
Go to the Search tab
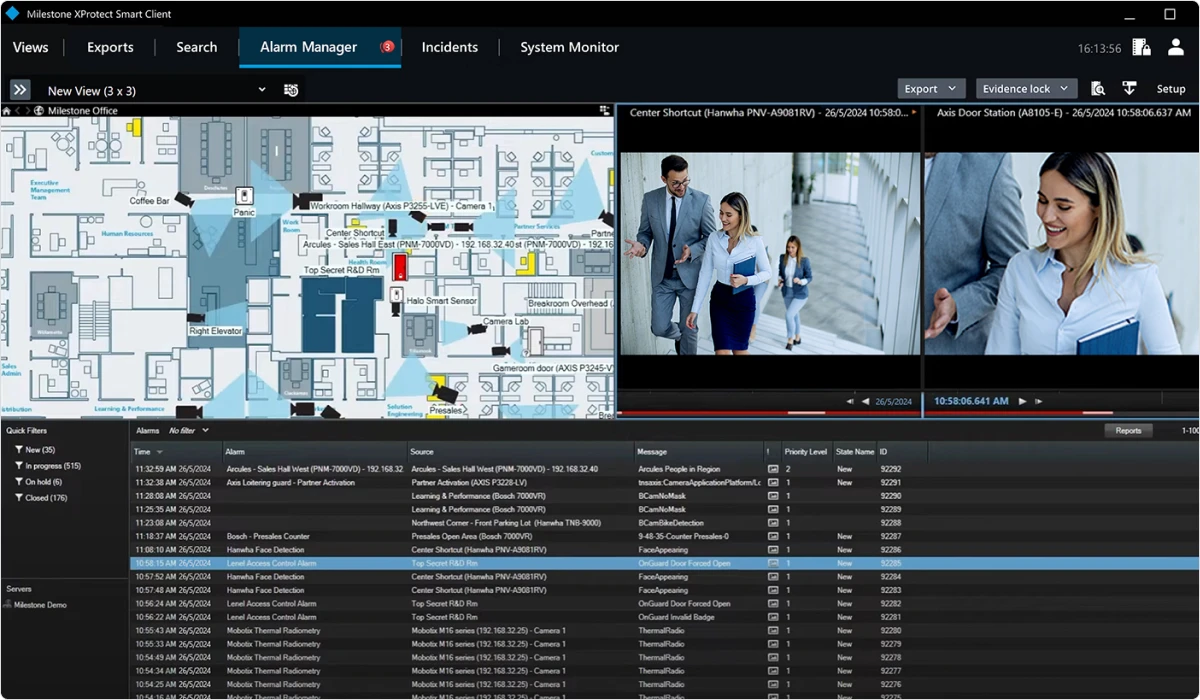click(197, 47)
